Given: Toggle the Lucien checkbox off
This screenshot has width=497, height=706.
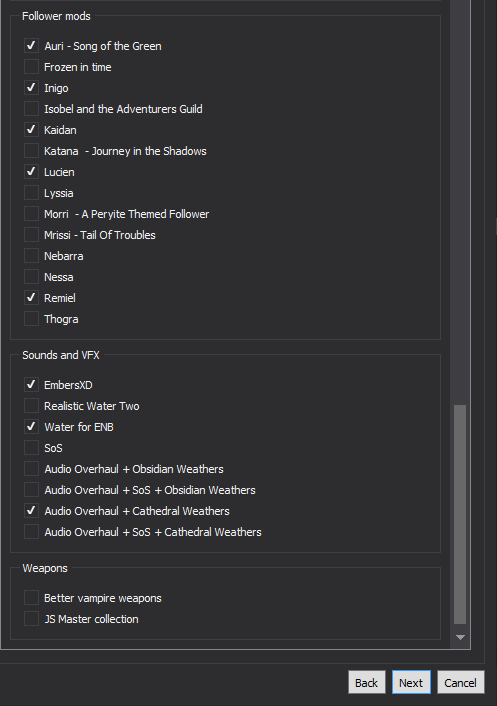Looking at the screenshot, I should pyautogui.click(x=31, y=172).
